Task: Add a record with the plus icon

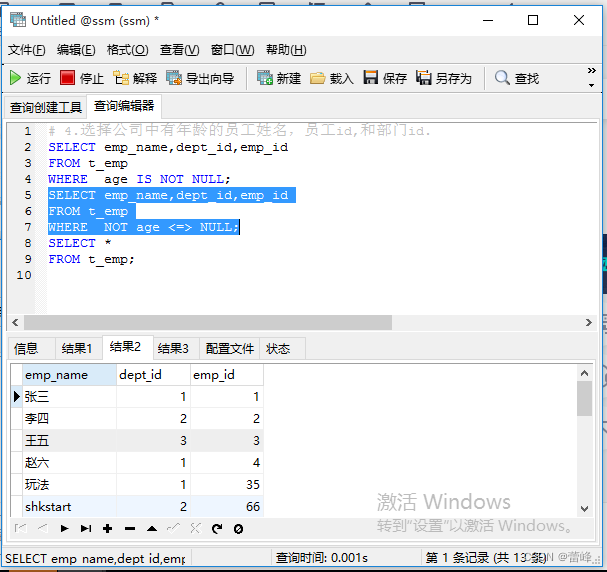Action: 108,529
